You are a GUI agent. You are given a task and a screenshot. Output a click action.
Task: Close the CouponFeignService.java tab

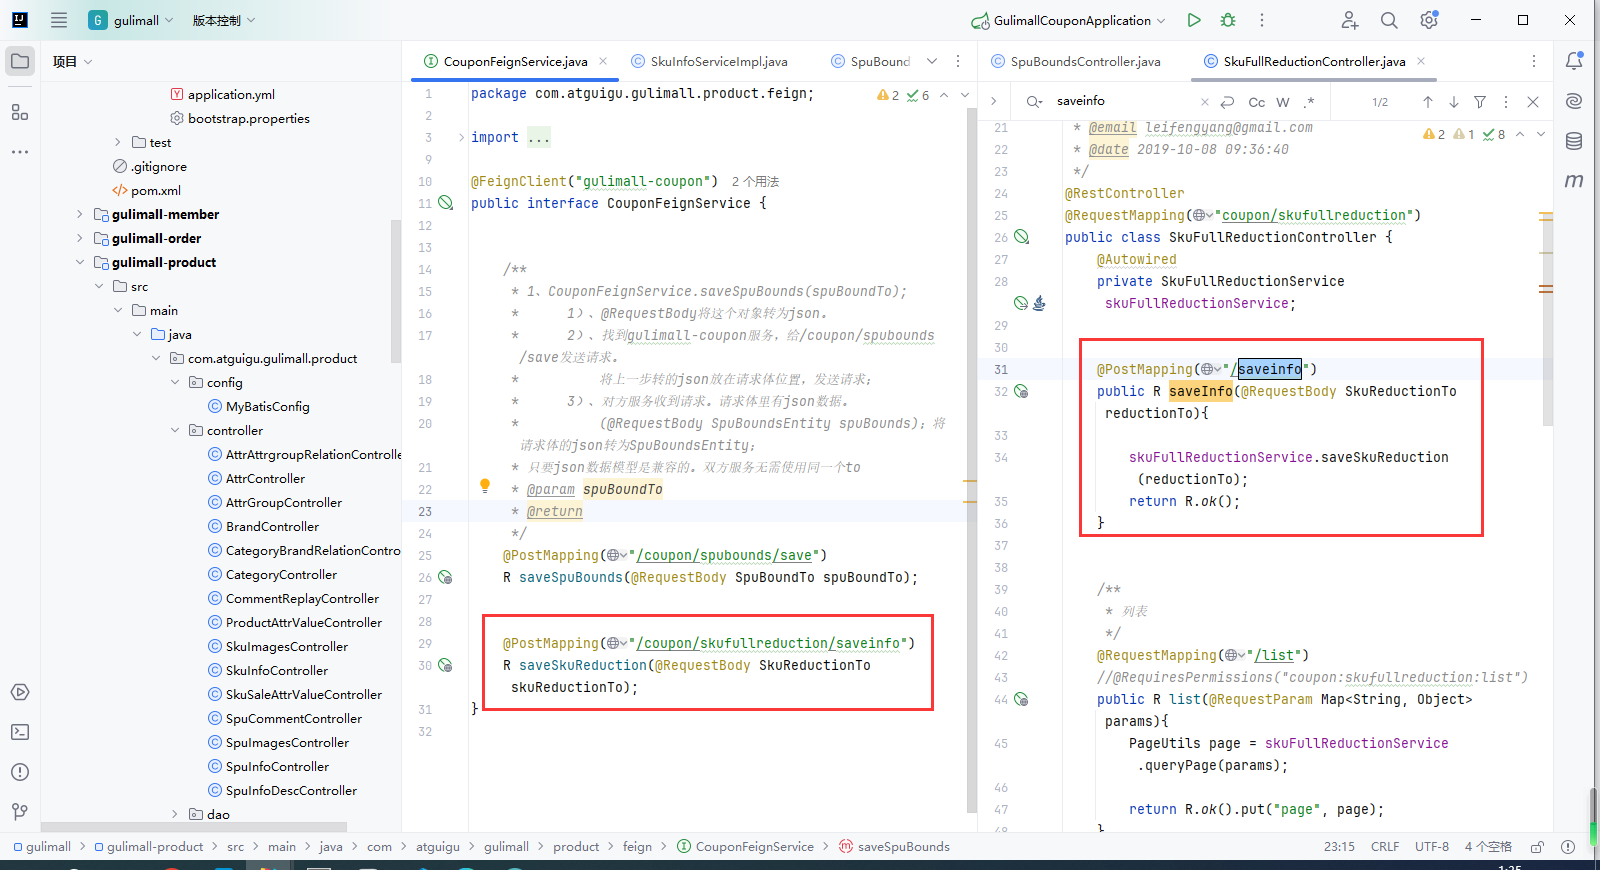[603, 61]
